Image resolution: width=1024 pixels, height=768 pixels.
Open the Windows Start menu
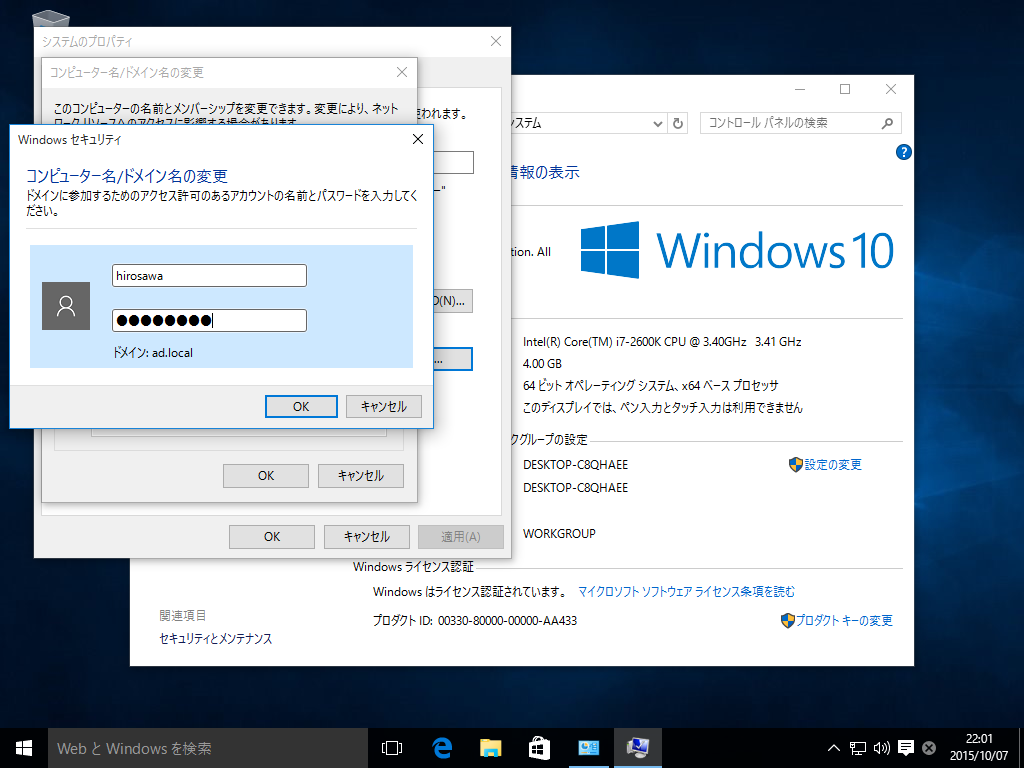tap(24, 748)
